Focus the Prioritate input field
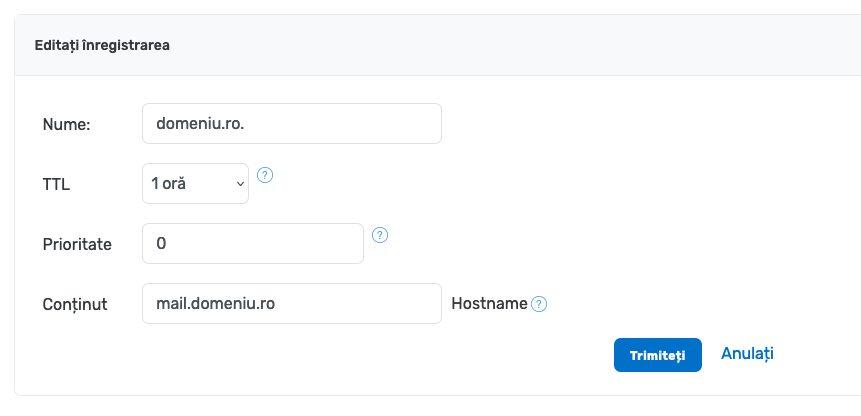 click(x=252, y=244)
